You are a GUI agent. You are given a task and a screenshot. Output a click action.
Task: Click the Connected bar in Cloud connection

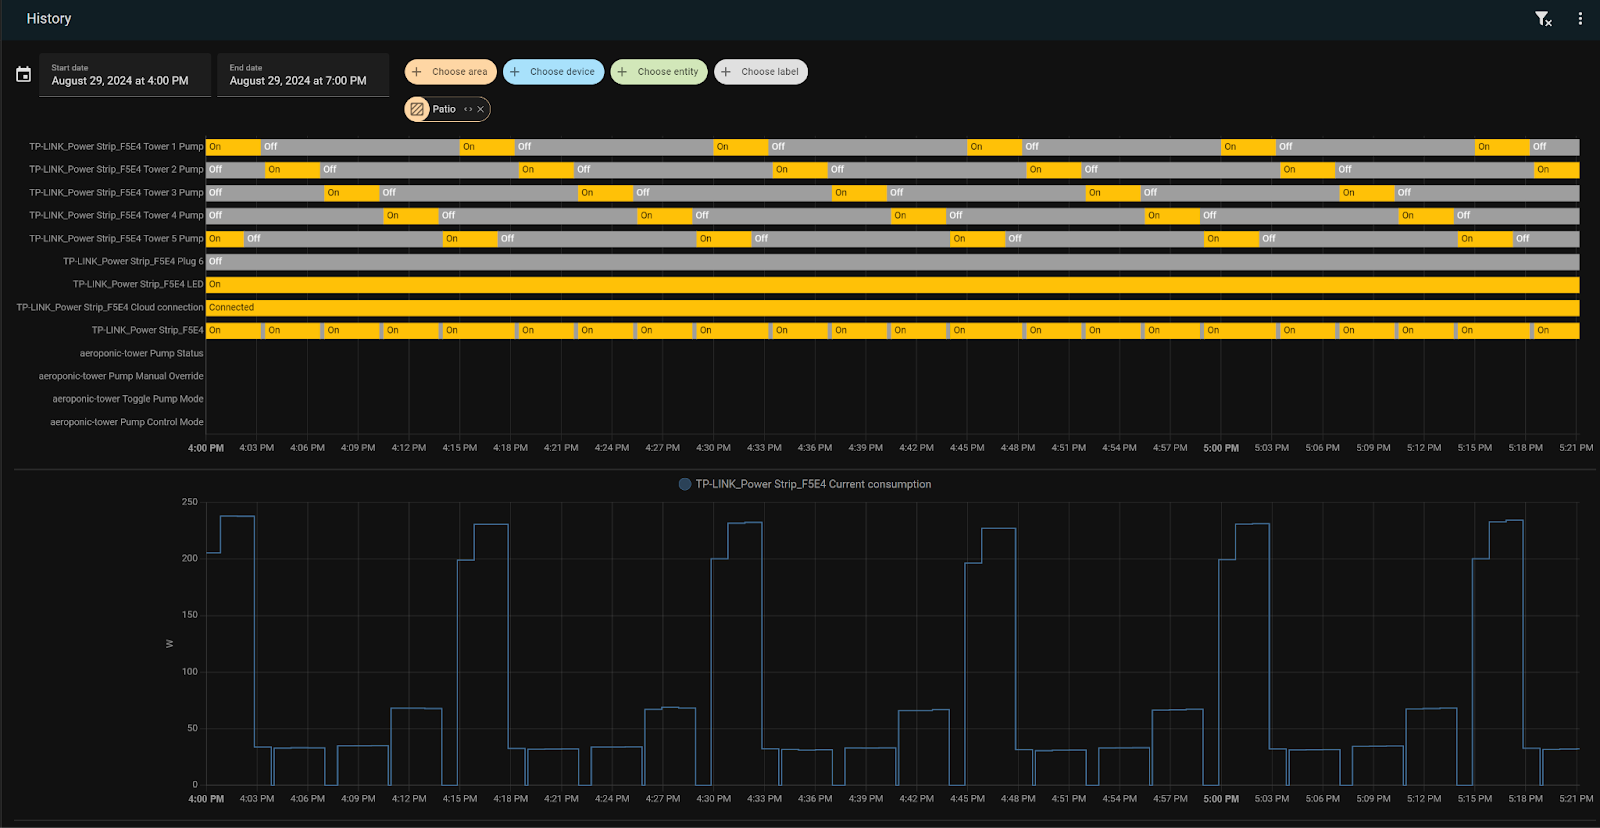coord(892,308)
